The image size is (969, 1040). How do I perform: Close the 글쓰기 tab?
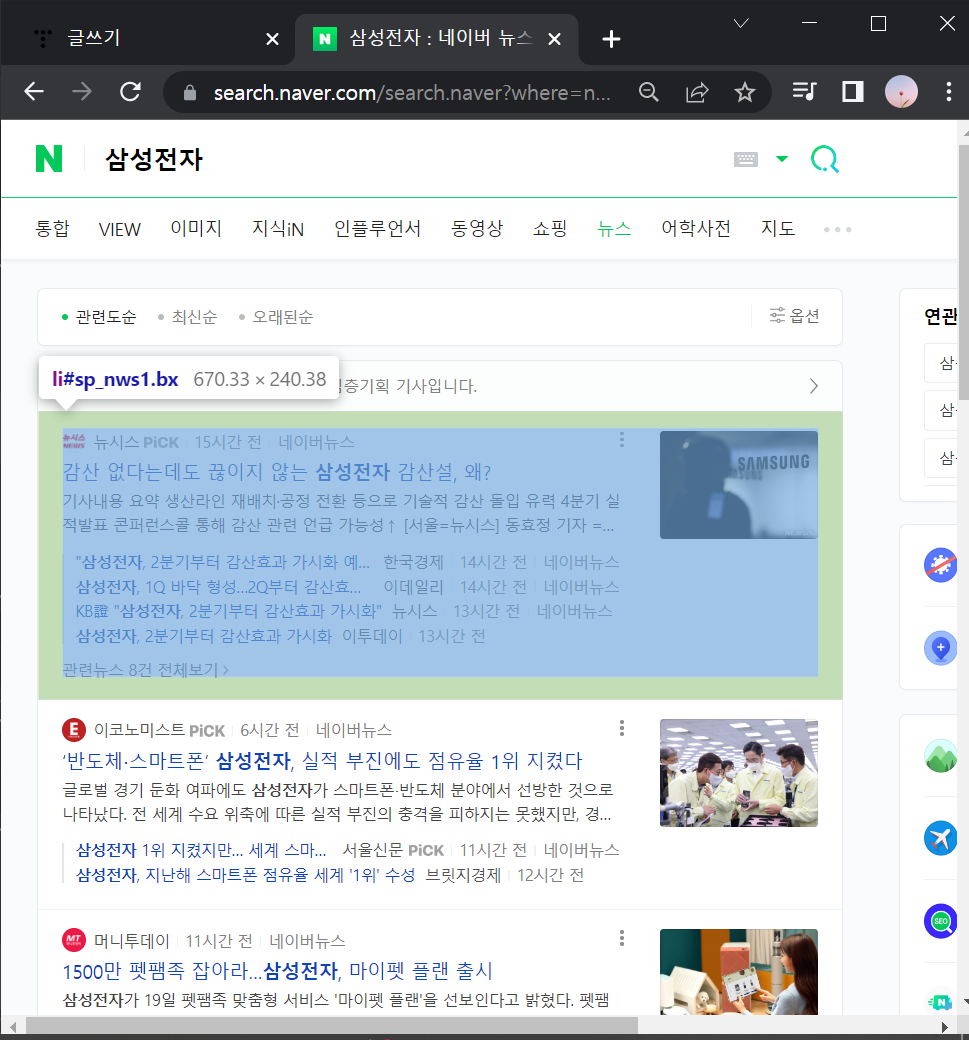(272, 39)
